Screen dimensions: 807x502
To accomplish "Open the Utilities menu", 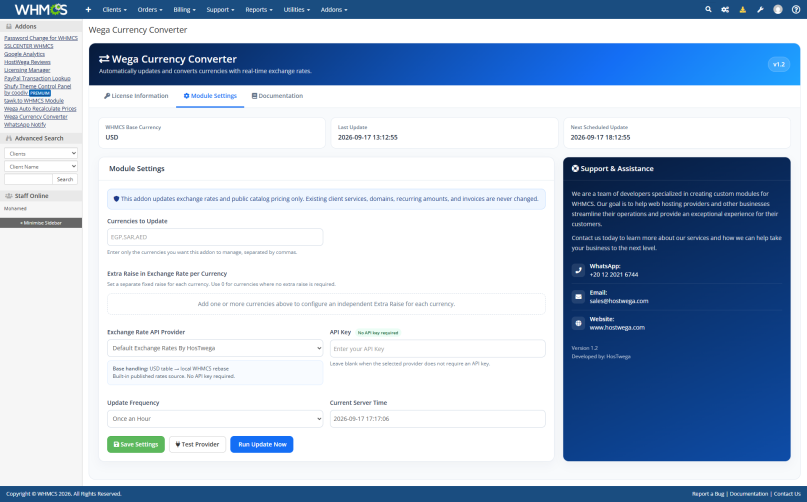I will pos(296,9).
